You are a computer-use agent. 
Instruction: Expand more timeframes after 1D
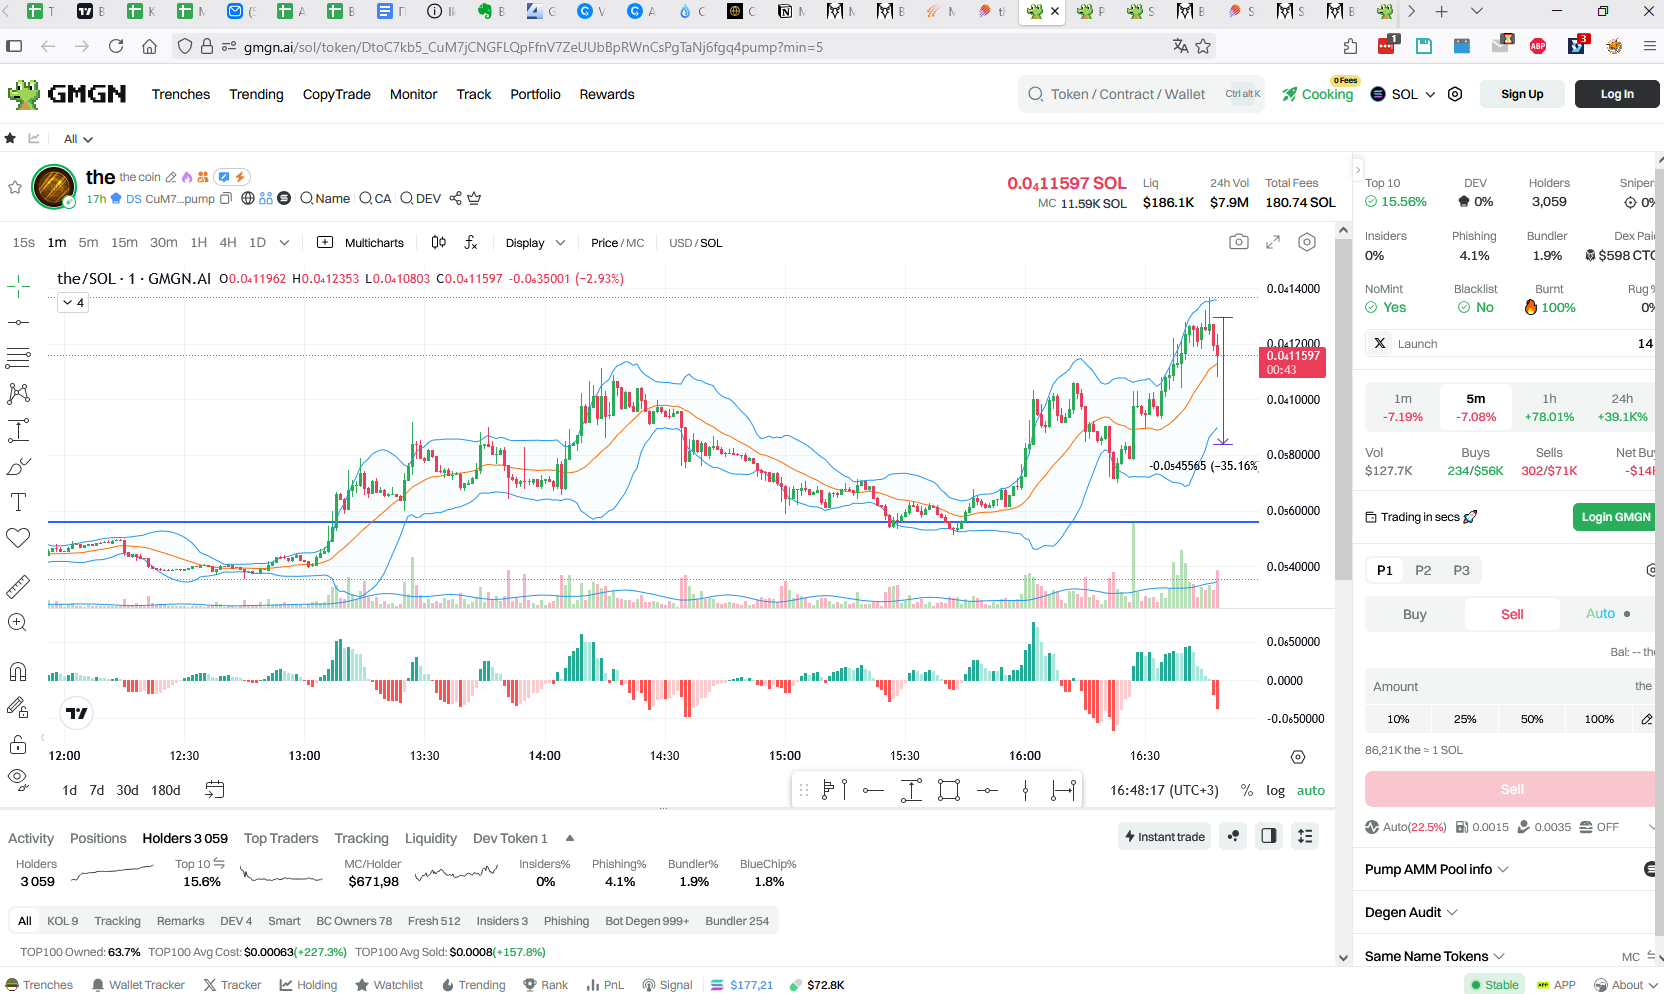(x=284, y=242)
